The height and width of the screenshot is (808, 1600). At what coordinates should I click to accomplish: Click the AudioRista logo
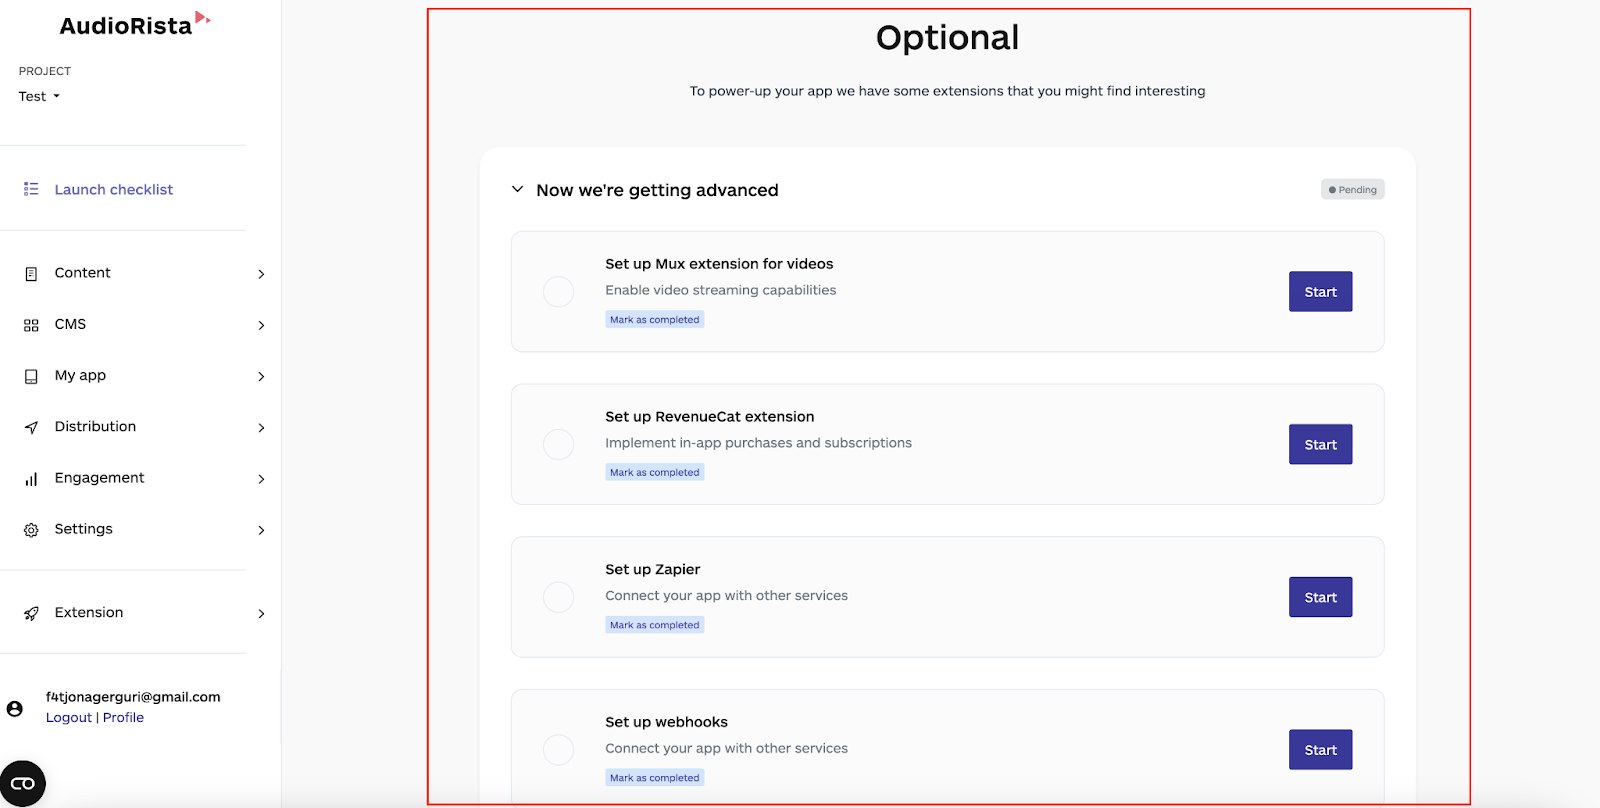(135, 25)
